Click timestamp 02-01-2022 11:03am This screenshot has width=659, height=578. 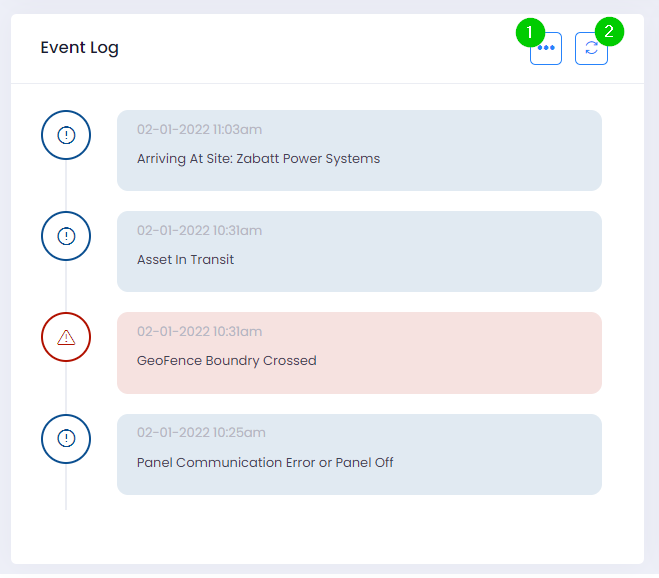tap(198, 130)
